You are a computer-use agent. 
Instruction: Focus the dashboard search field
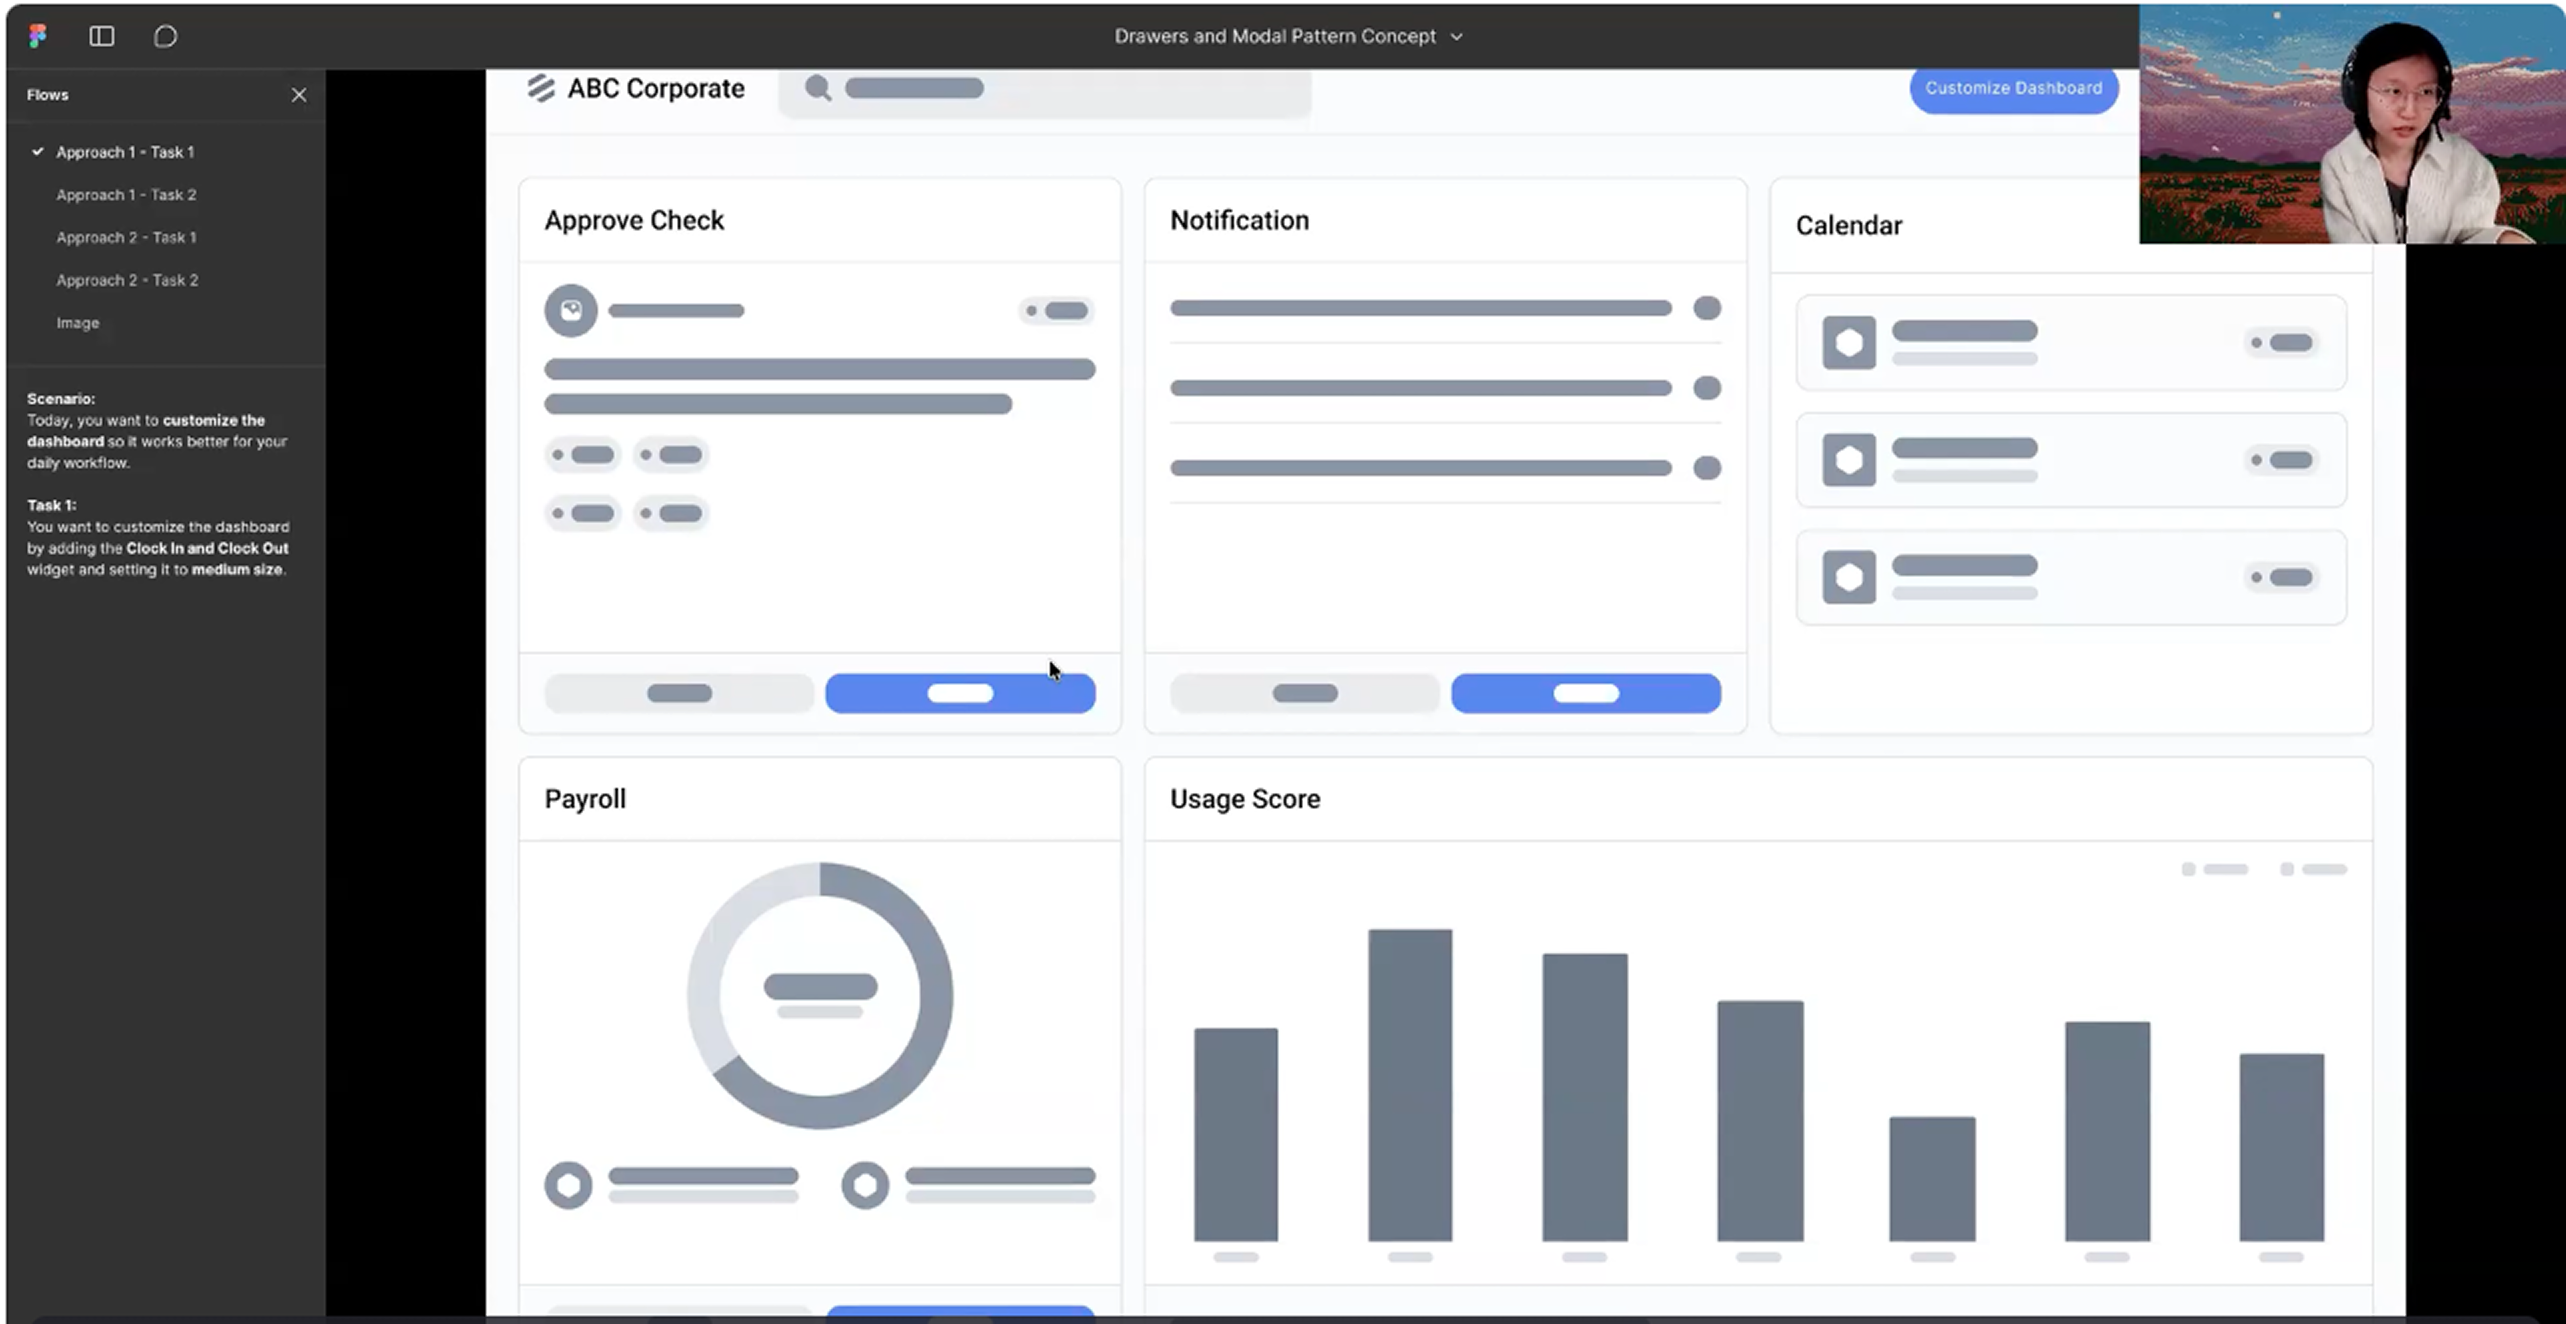coord(1045,90)
